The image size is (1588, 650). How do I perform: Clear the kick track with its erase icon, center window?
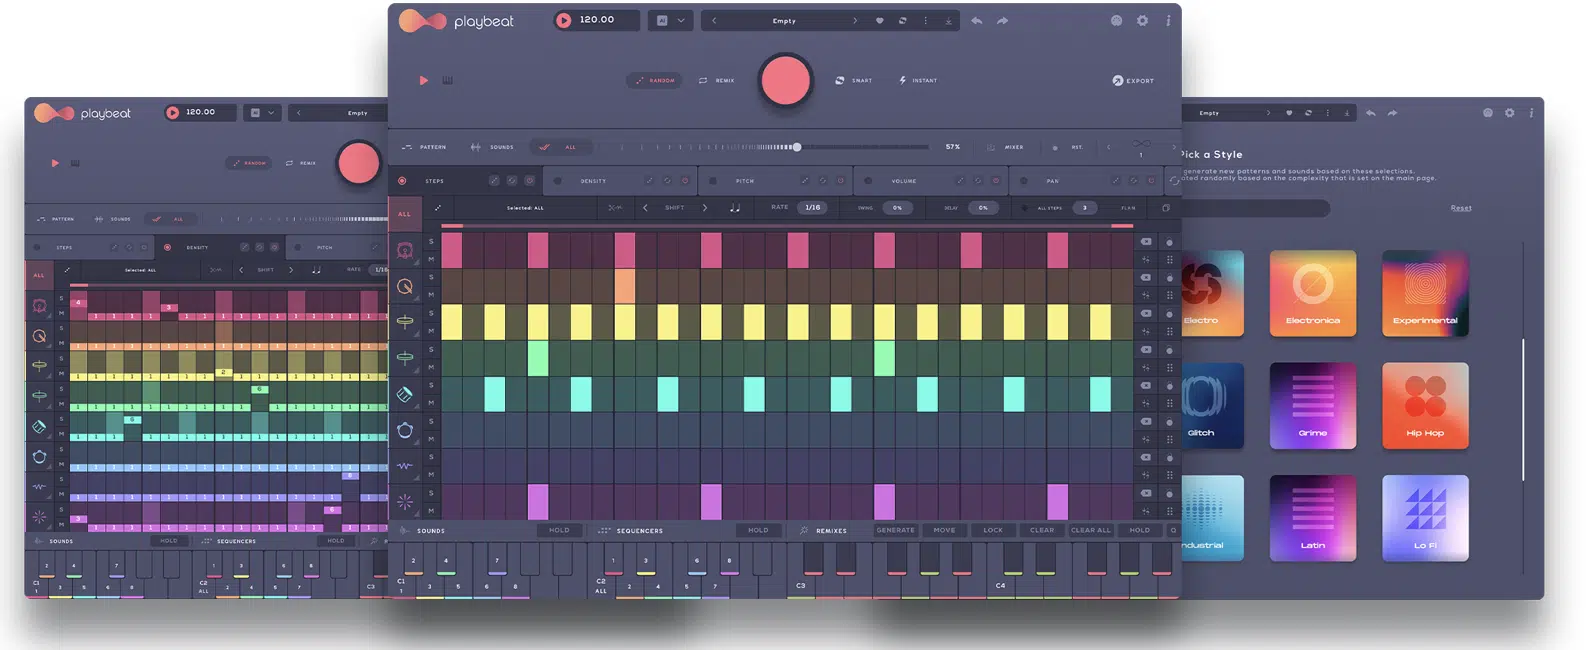(x=1146, y=242)
